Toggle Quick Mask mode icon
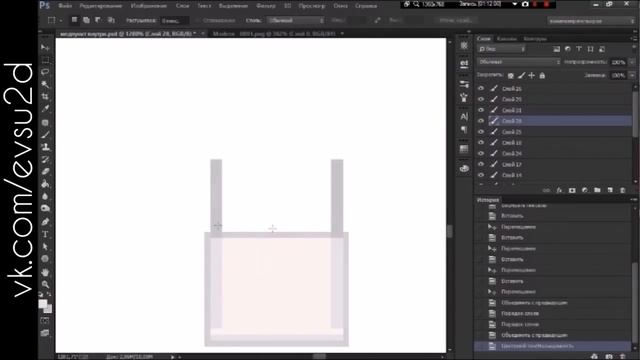This screenshot has height=360, width=640. tap(45, 321)
